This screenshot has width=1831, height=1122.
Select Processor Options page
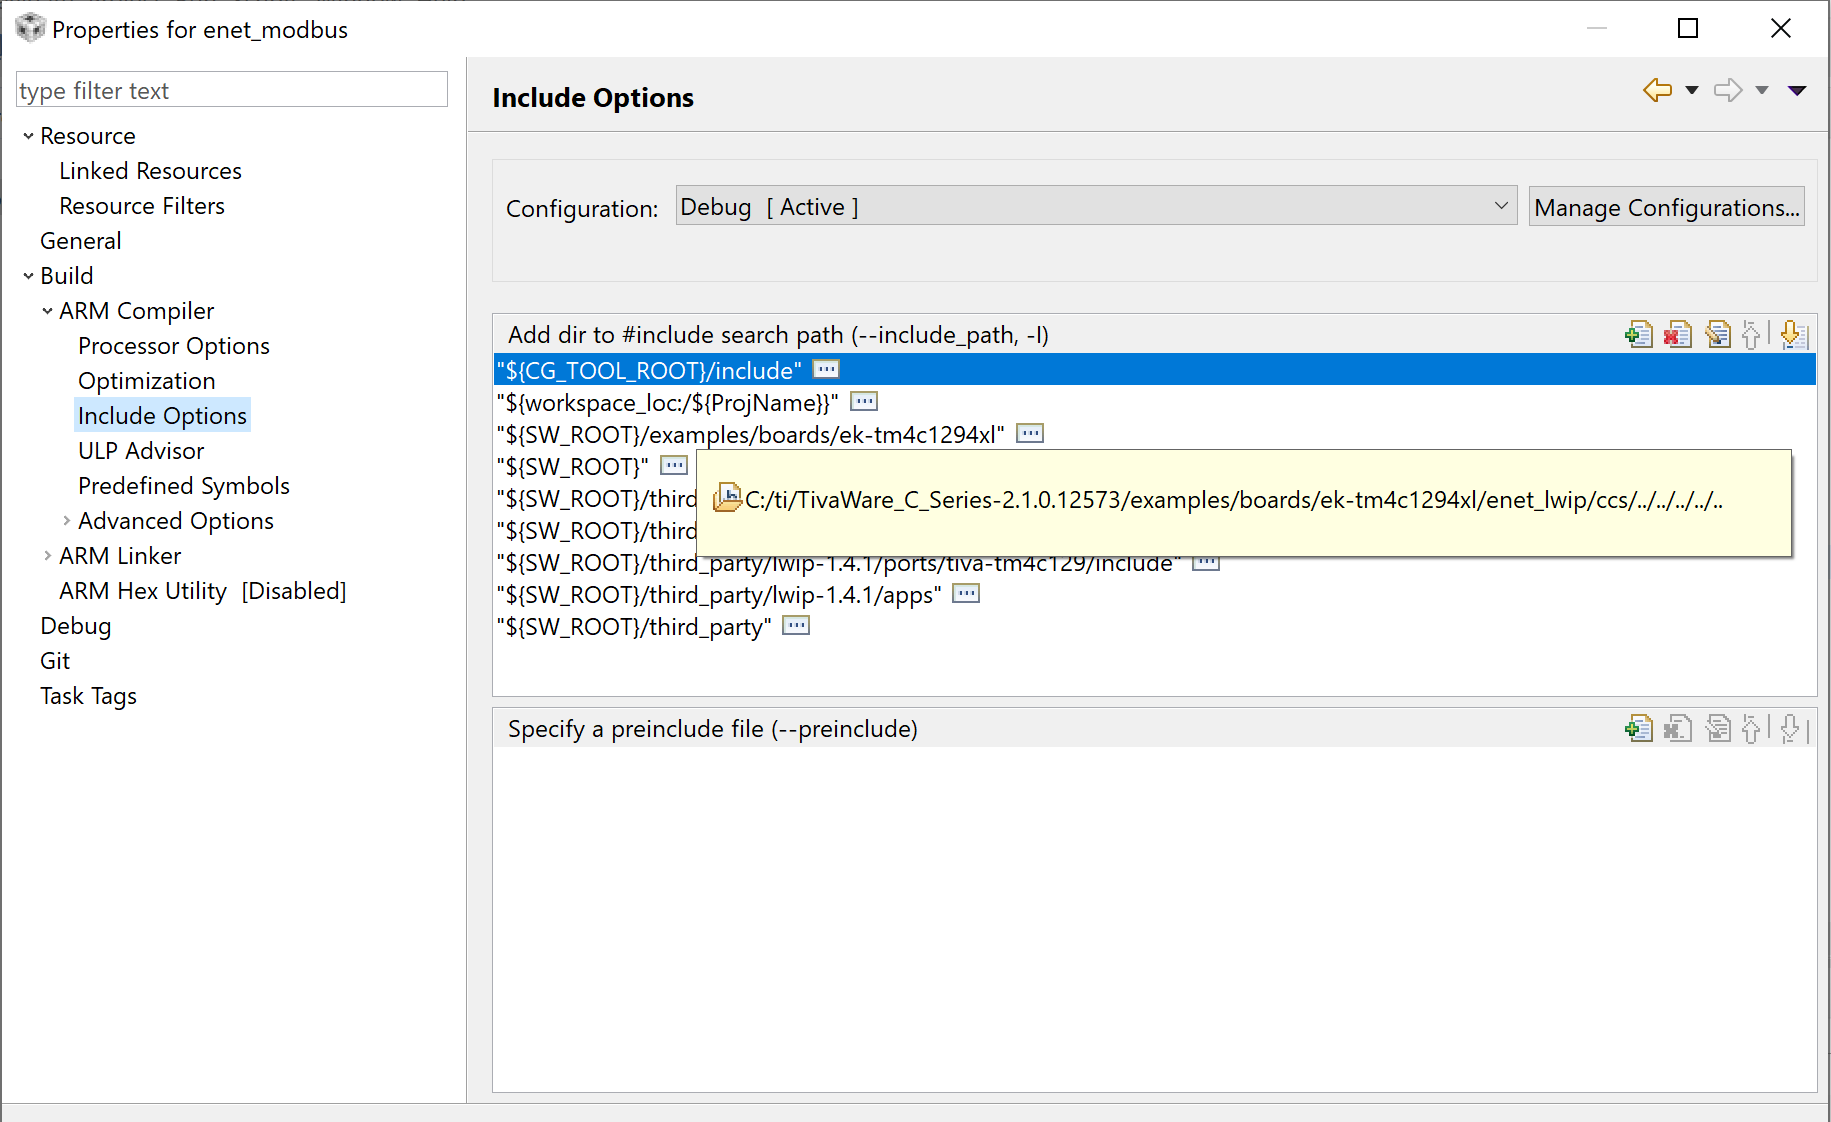coord(174,346)
